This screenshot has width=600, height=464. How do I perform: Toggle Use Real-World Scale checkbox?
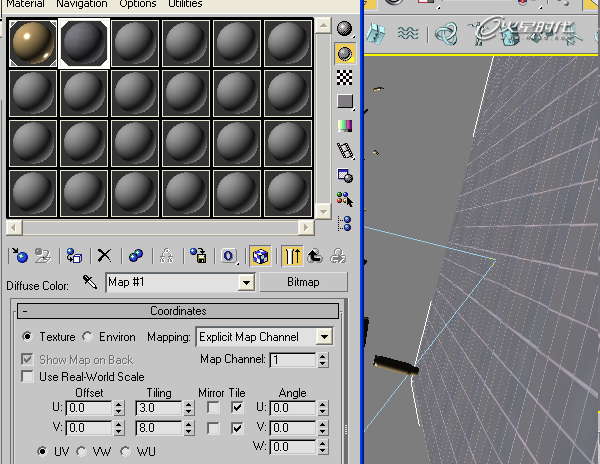coord(28,376)
